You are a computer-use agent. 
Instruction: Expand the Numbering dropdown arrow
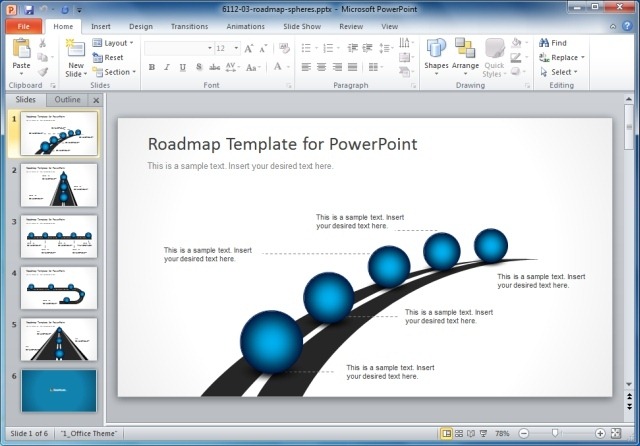point(338,48)
